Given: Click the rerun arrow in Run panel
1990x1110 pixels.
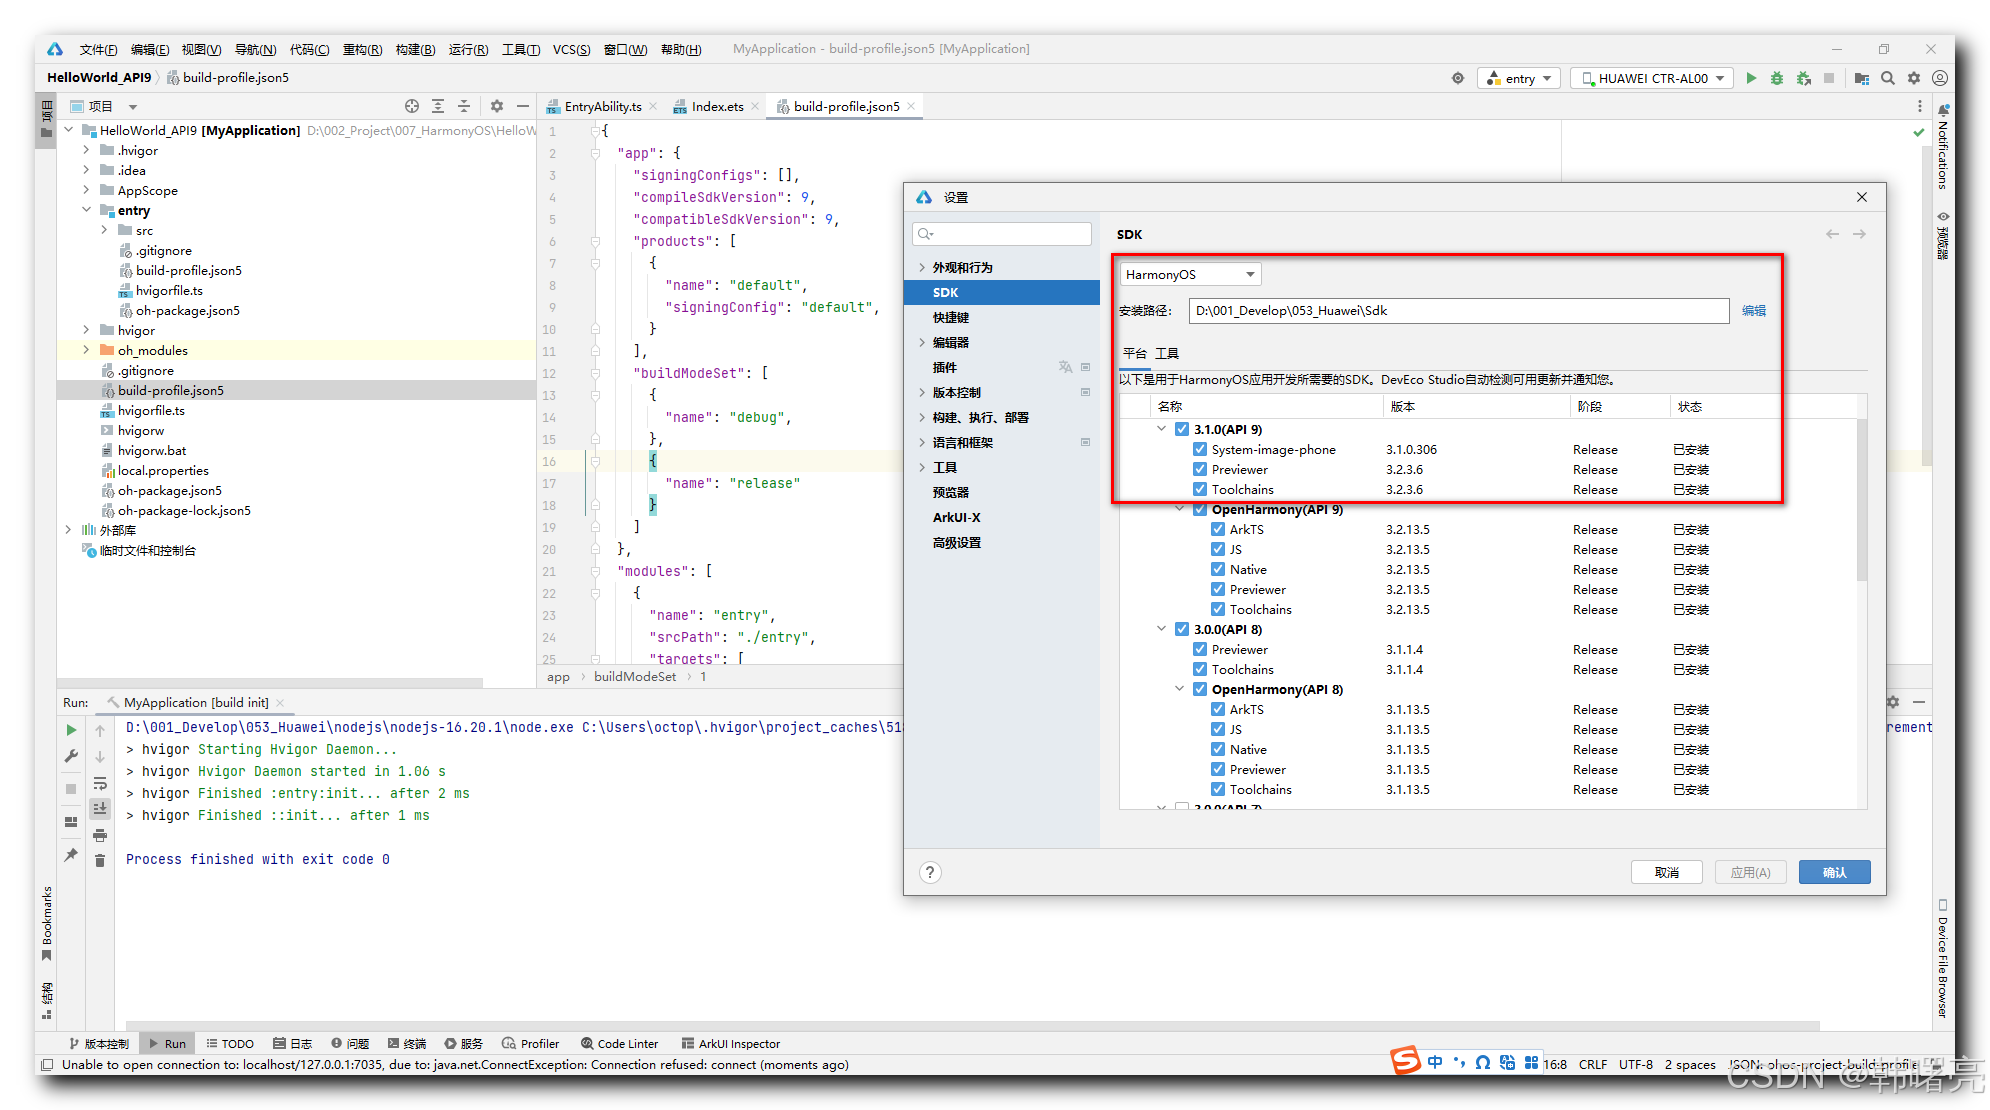Looking at the screenshot, I should [71, 730].
